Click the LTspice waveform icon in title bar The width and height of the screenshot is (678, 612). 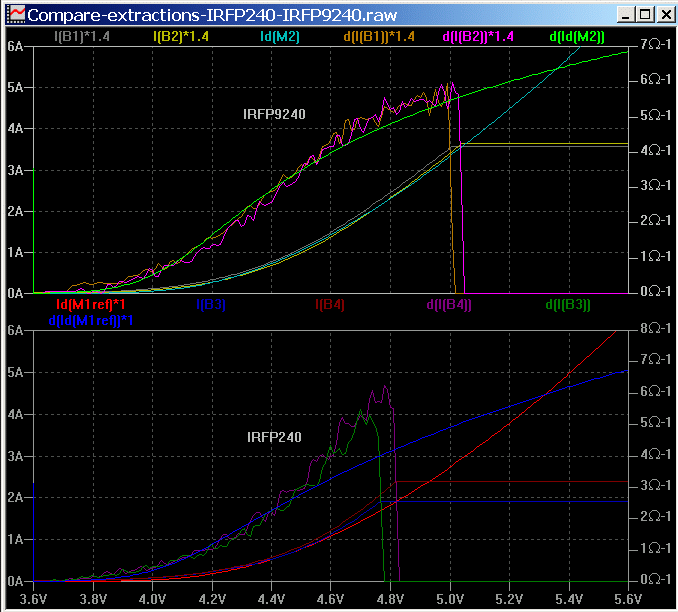pos(17,15)
